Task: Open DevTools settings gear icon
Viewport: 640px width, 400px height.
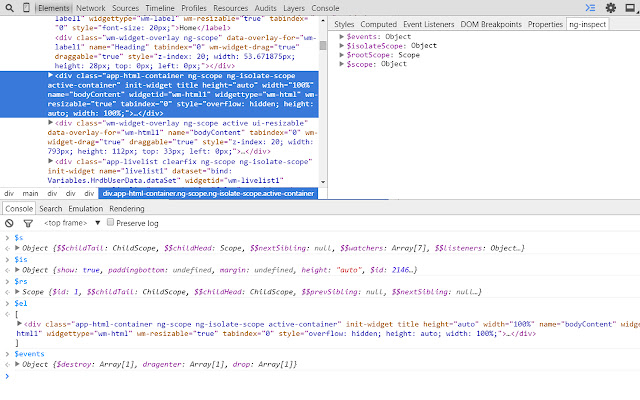Action: click(611, 7)
